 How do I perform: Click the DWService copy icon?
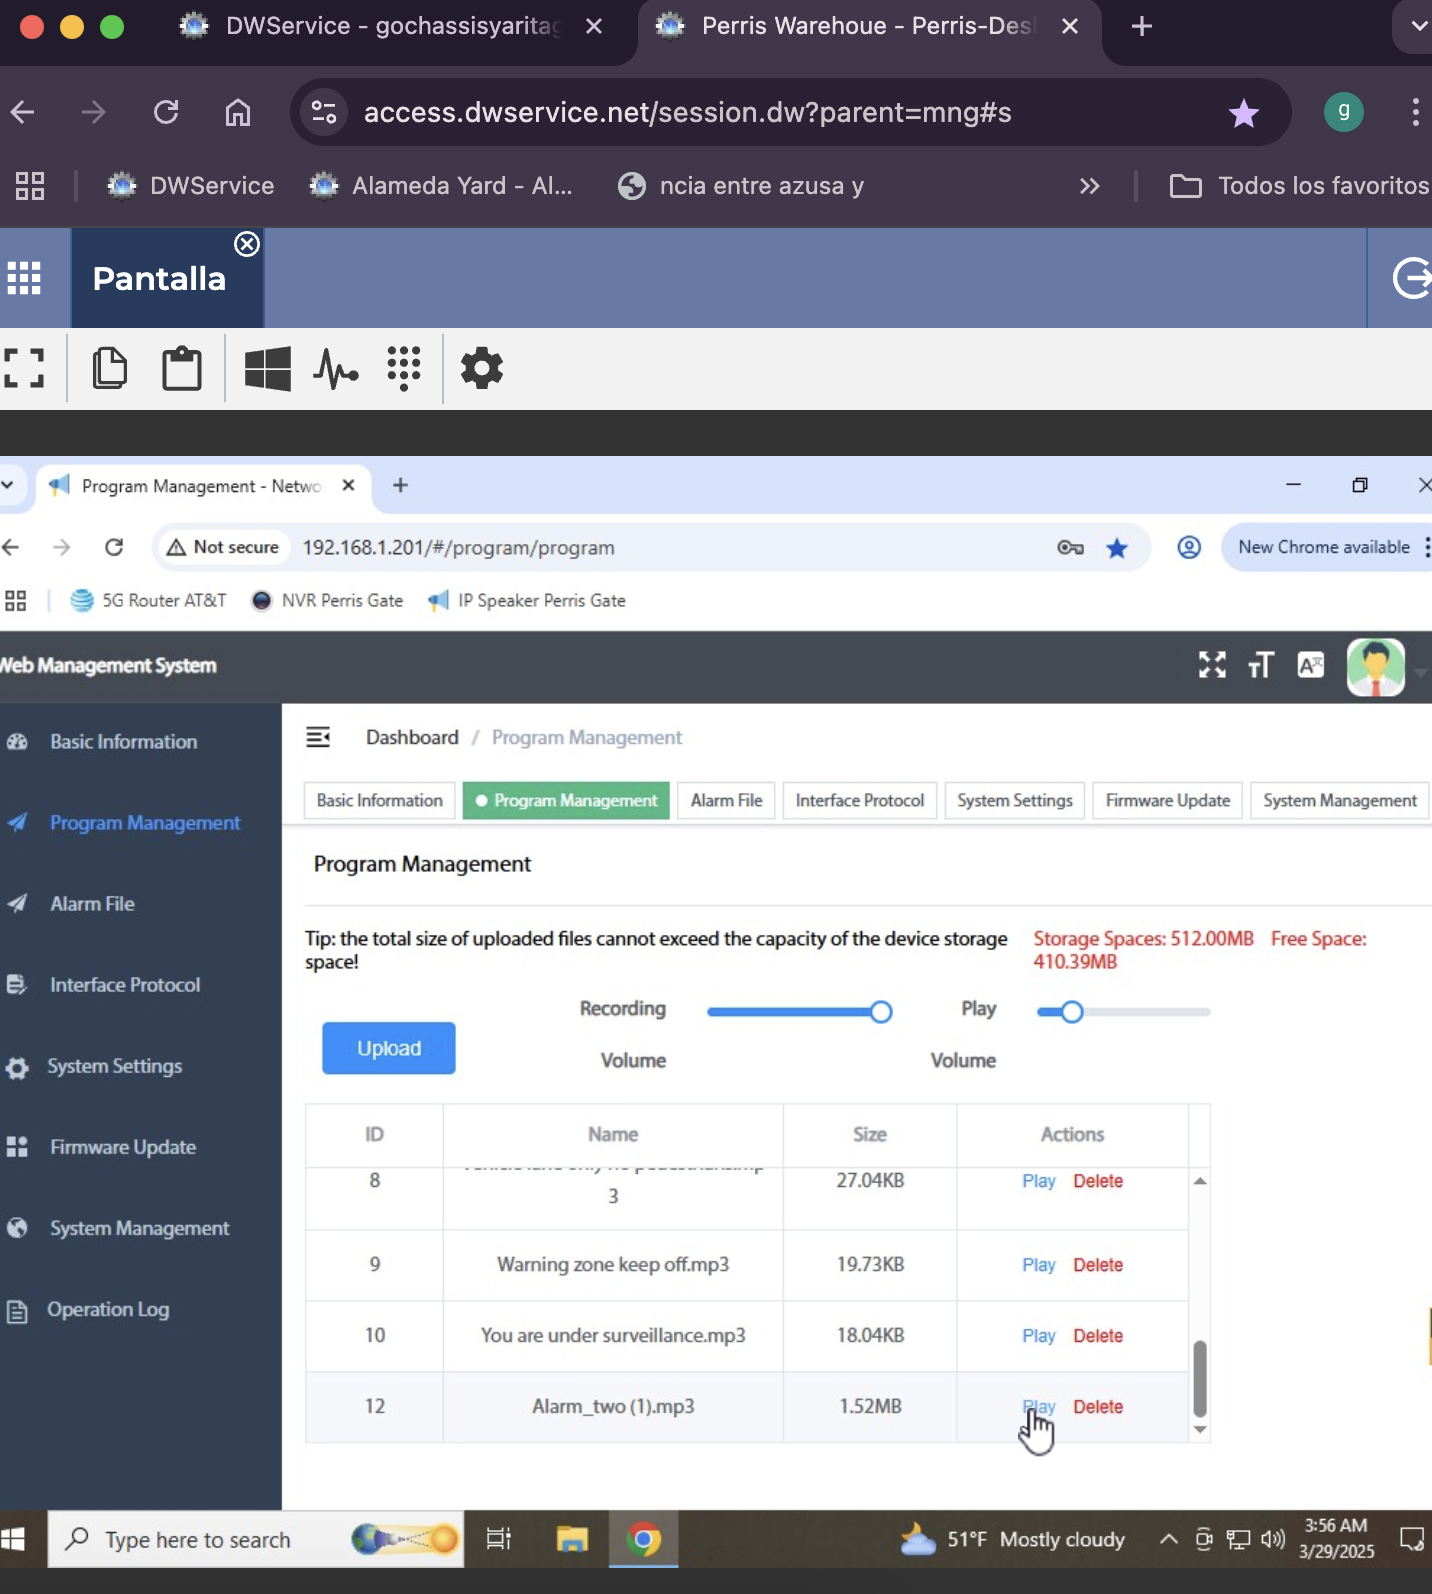pyautogui.click(x=110, y=368)
